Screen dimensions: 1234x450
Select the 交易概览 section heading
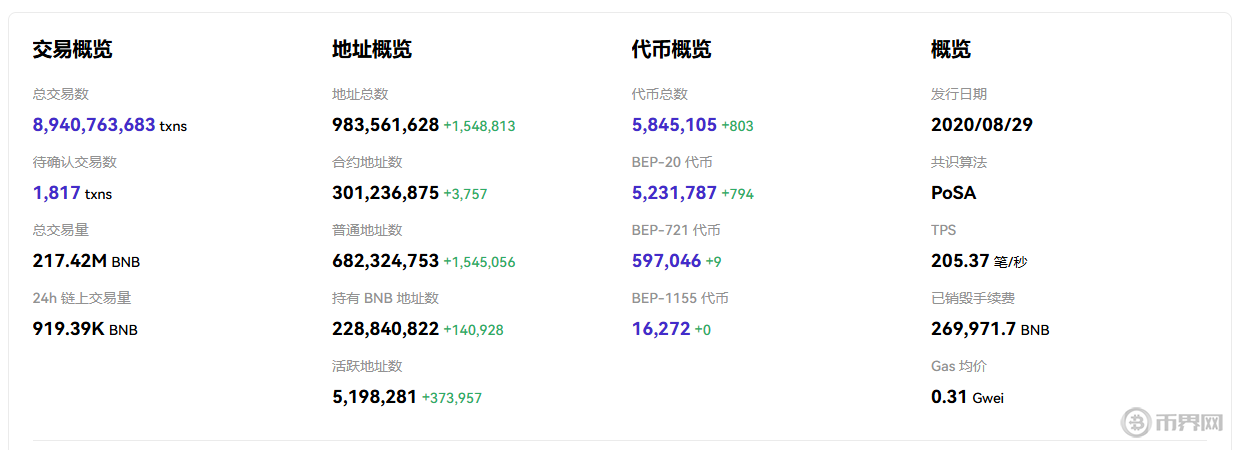point(72,49)
